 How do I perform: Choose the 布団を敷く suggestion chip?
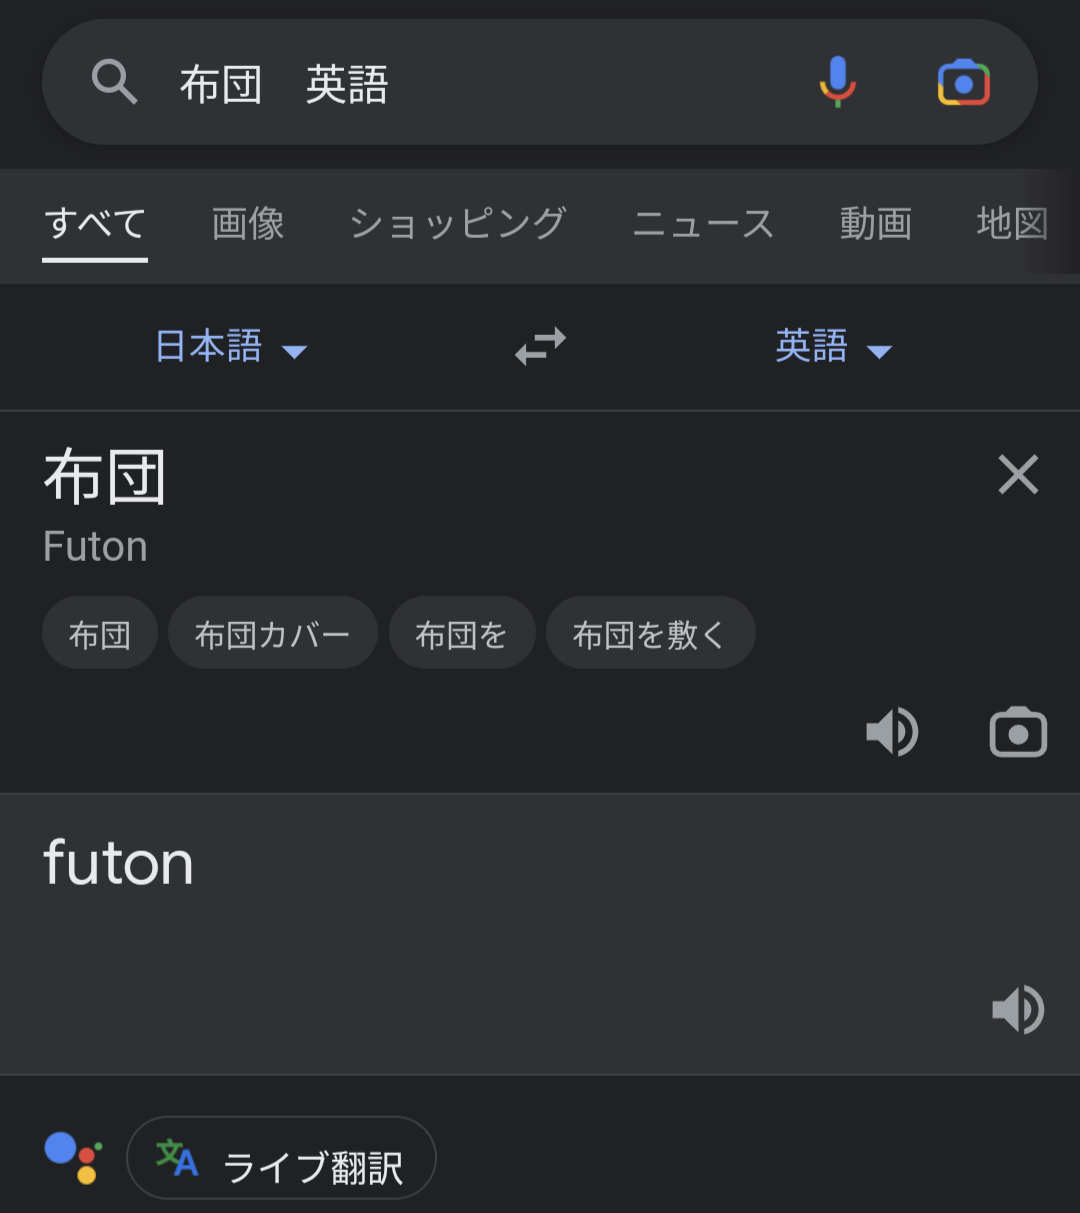(x=650, y=634)
